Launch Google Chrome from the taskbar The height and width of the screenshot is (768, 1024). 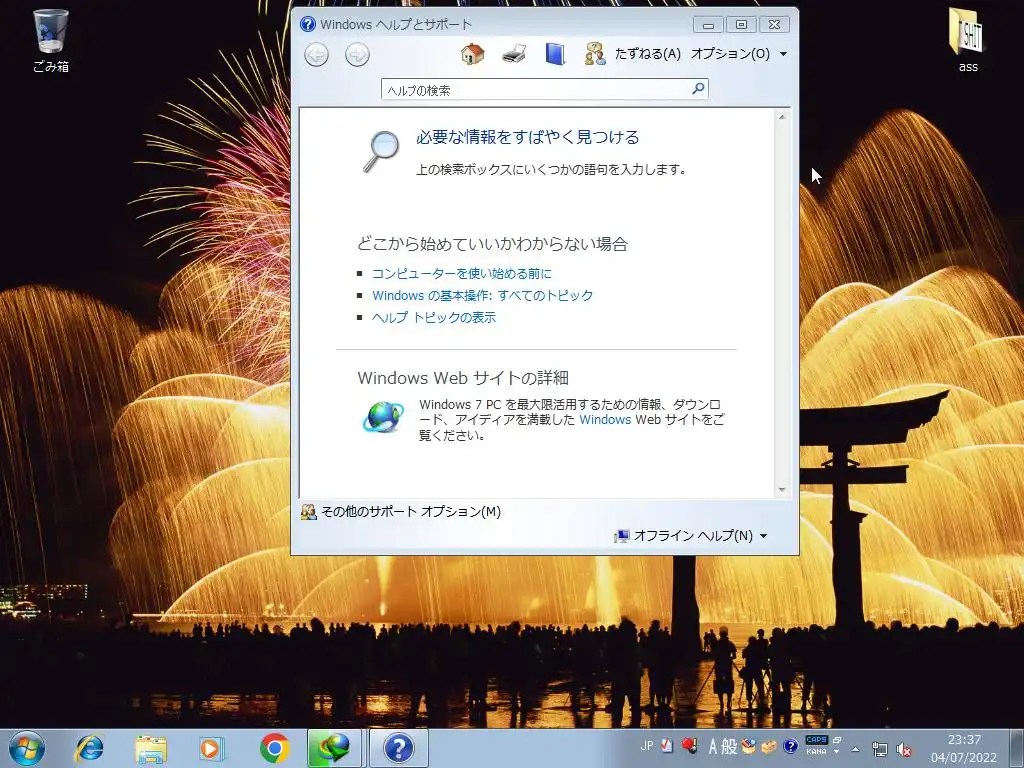(274, 748)
